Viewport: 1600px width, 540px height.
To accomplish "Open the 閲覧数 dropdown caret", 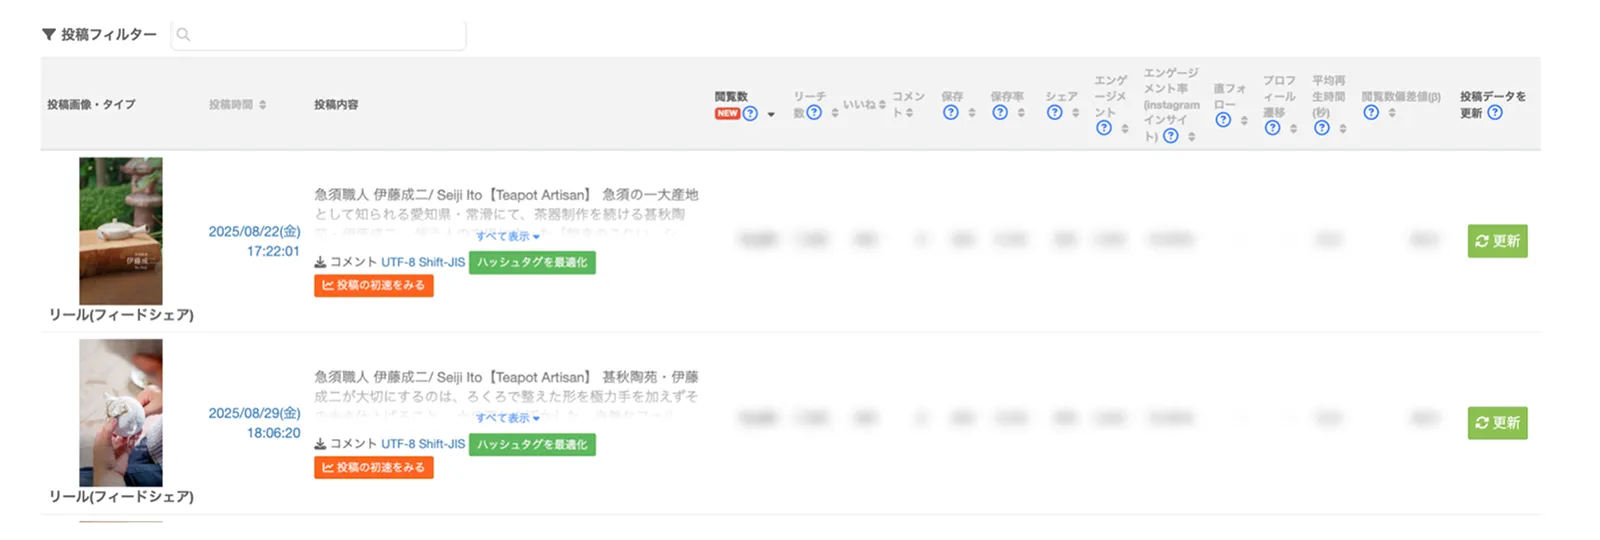I will point(771,114).
